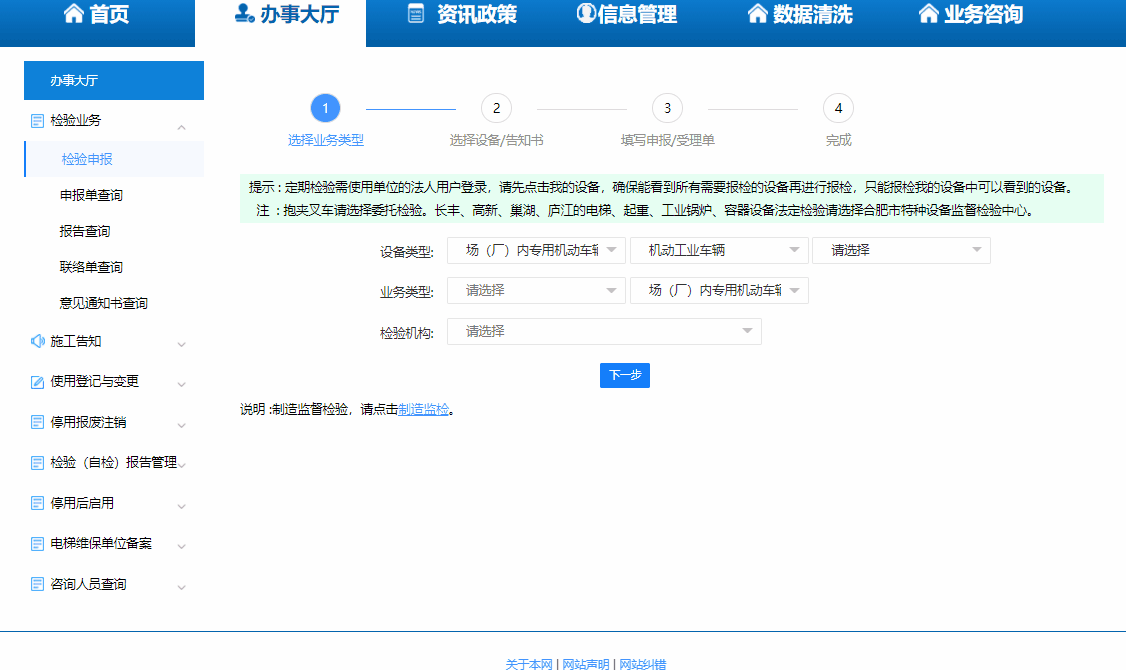Image resolution: width=1126 pixels, height=670 pixels.
Task: Click the document icon beside 资讯政策
Action: point(416,13)
